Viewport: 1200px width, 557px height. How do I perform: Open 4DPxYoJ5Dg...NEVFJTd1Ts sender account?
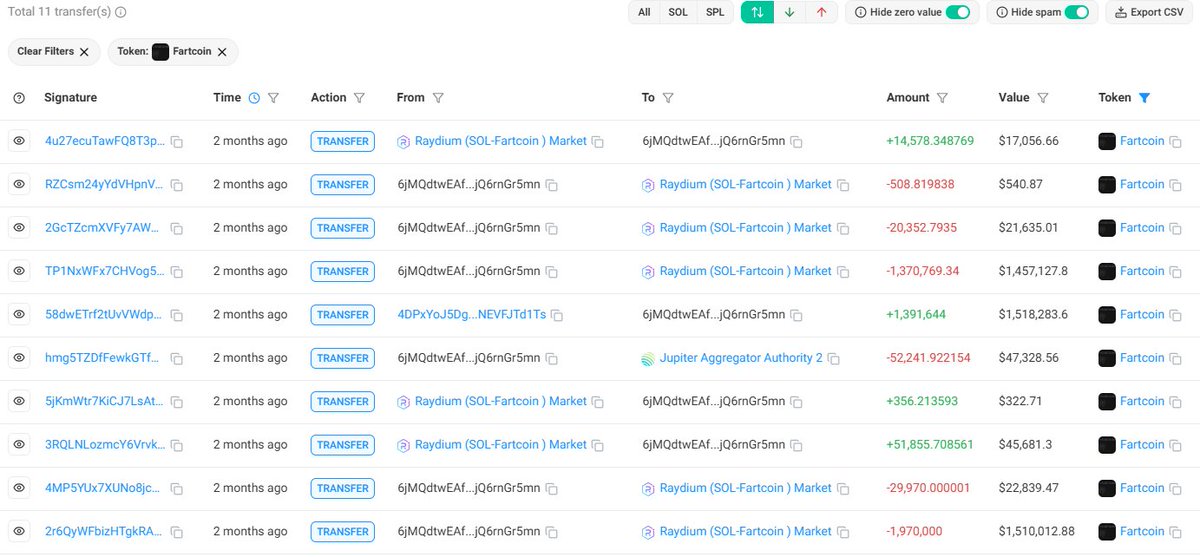[x=472, y=315]
